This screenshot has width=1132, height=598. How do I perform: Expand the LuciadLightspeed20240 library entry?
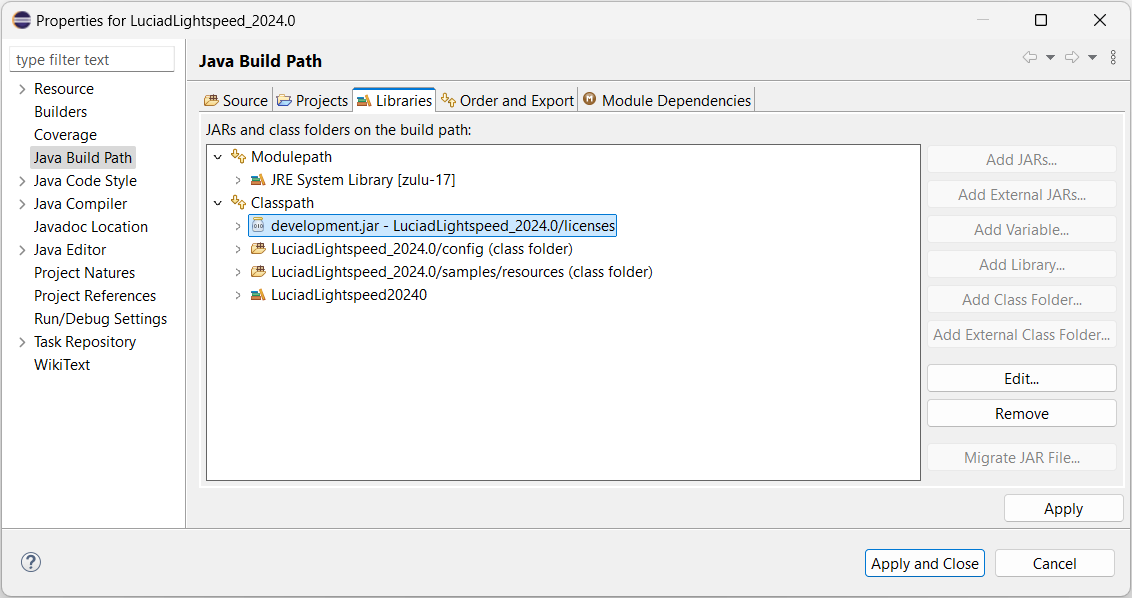point(238,295)
